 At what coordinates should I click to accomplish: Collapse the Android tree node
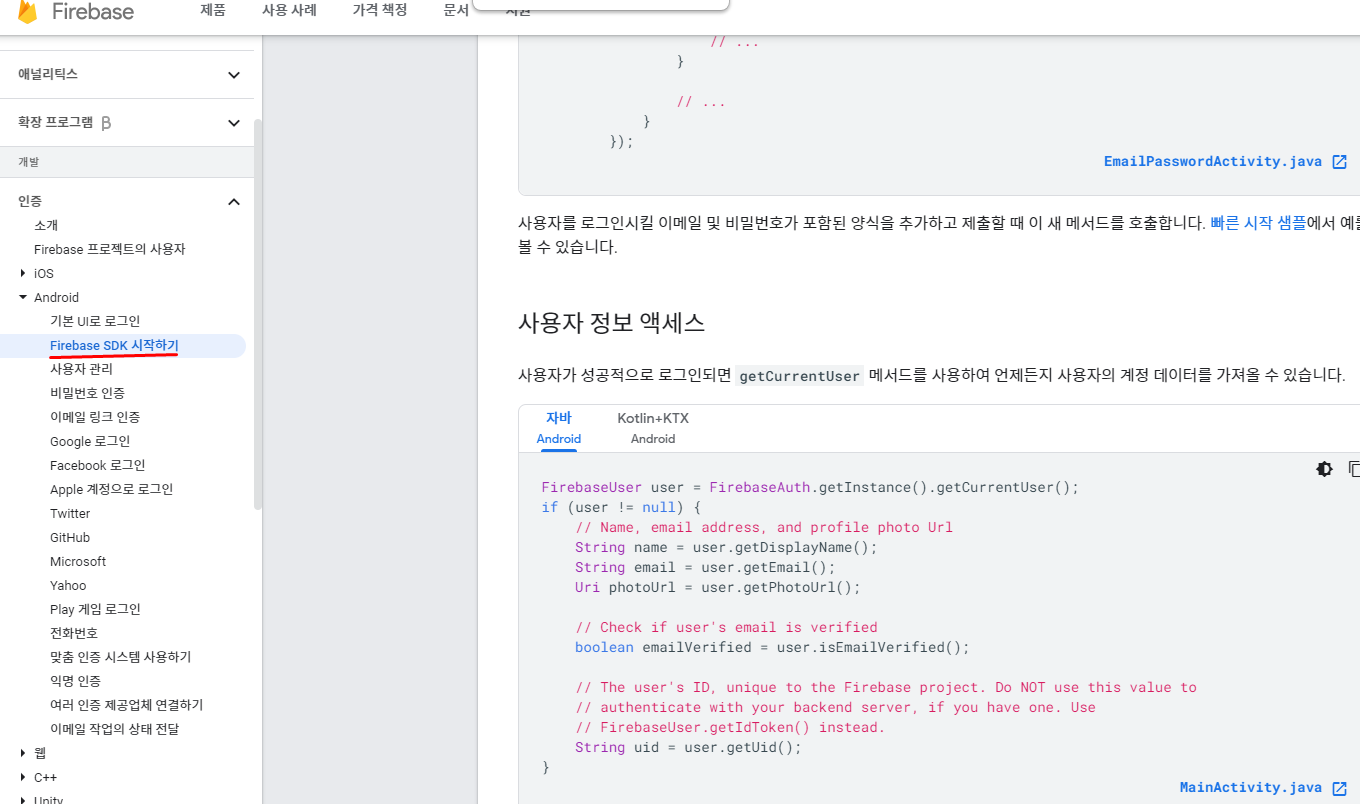click(x=23, y=298)
